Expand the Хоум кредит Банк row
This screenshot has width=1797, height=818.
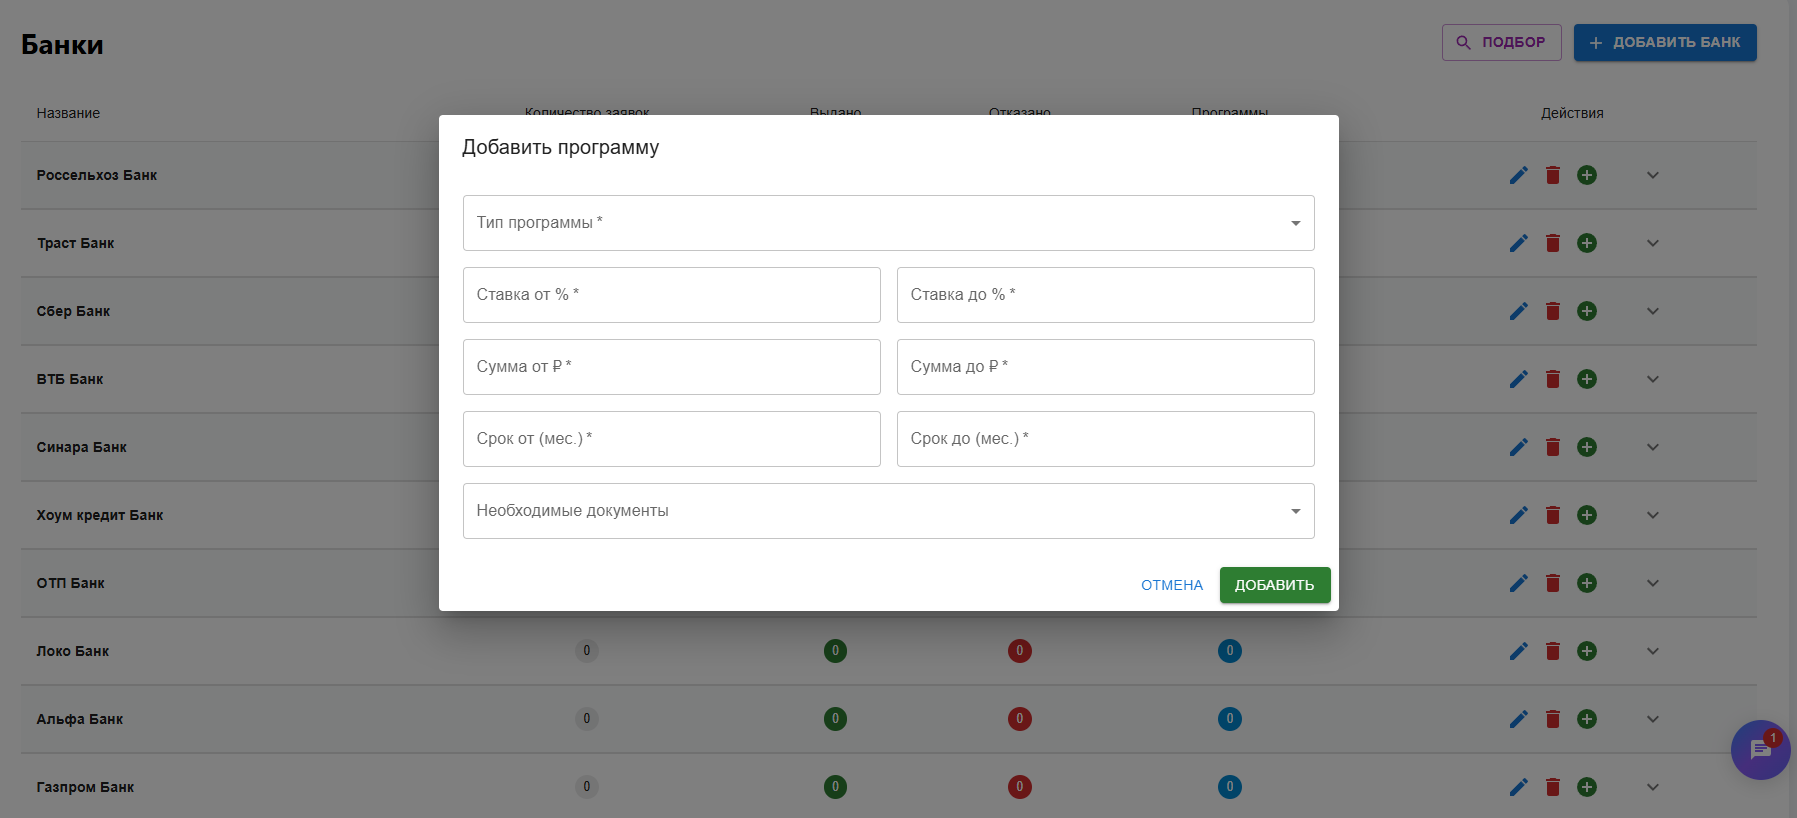[1652, 515]
